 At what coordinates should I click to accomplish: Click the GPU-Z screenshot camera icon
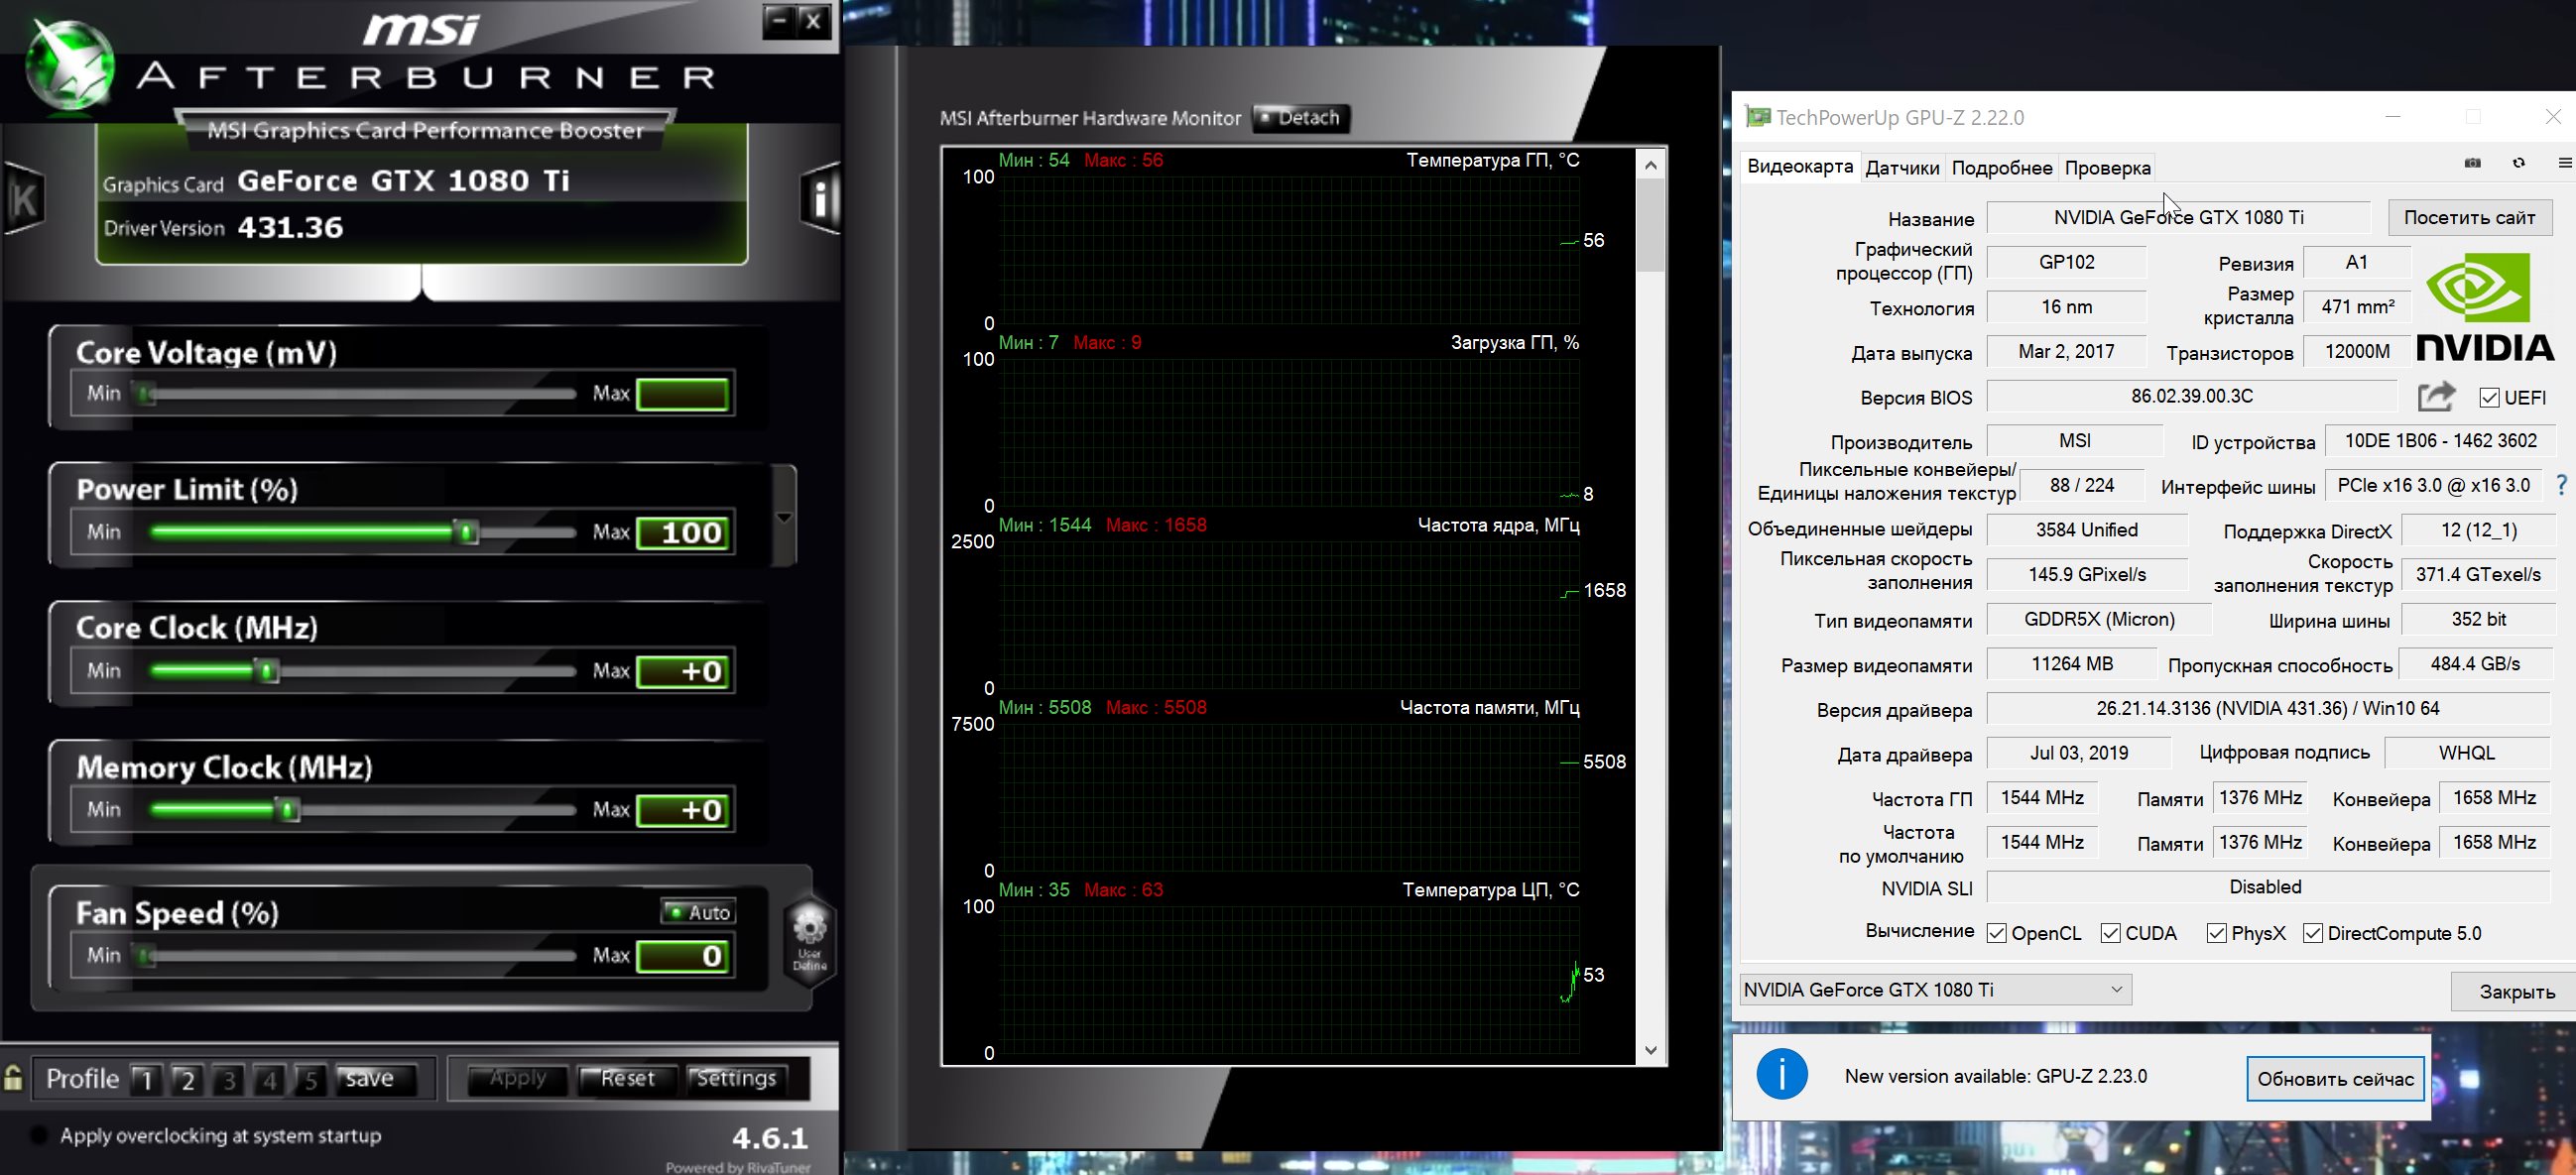coord(2472,163)
